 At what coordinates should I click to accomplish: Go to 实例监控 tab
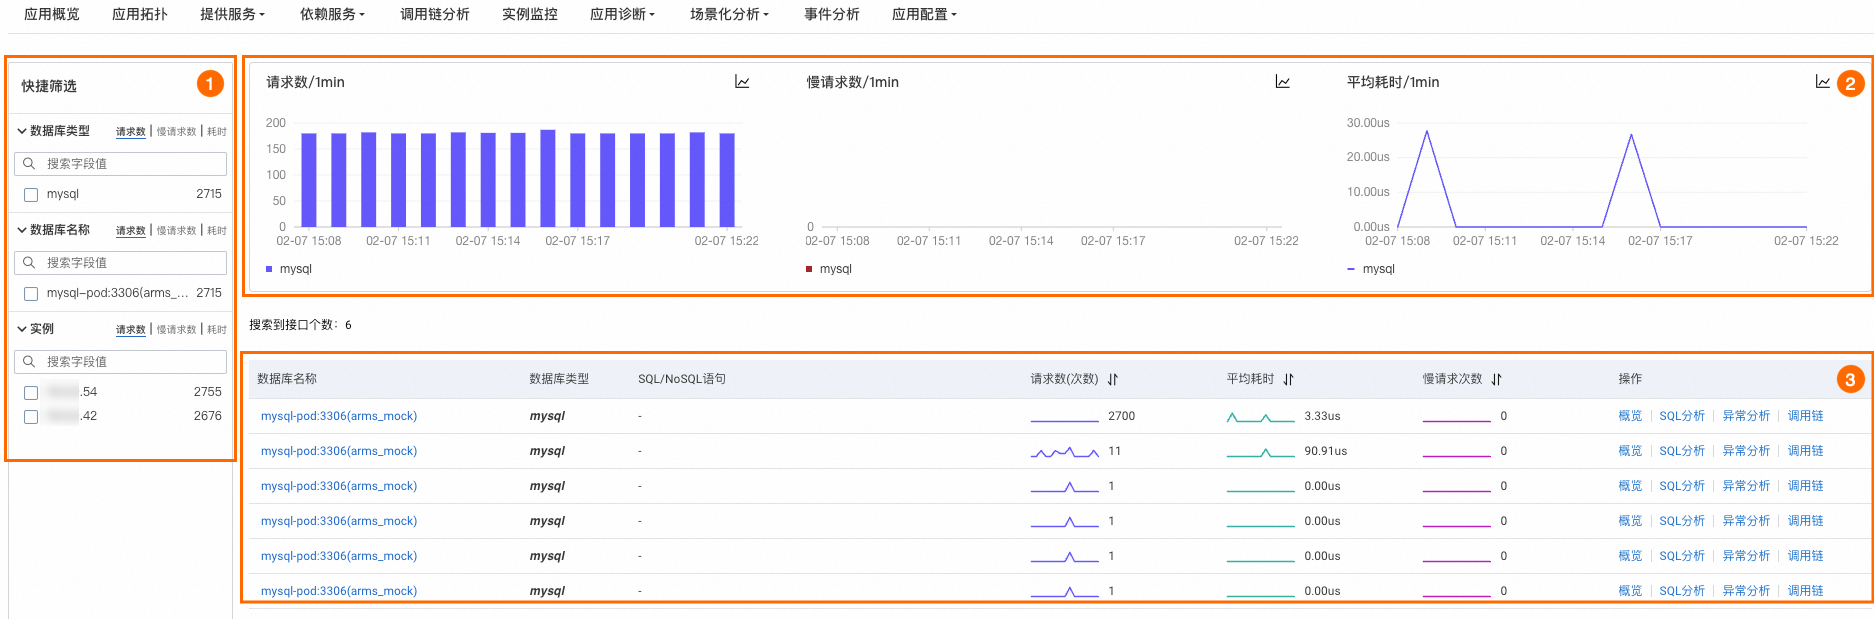(x=530, y=14)
